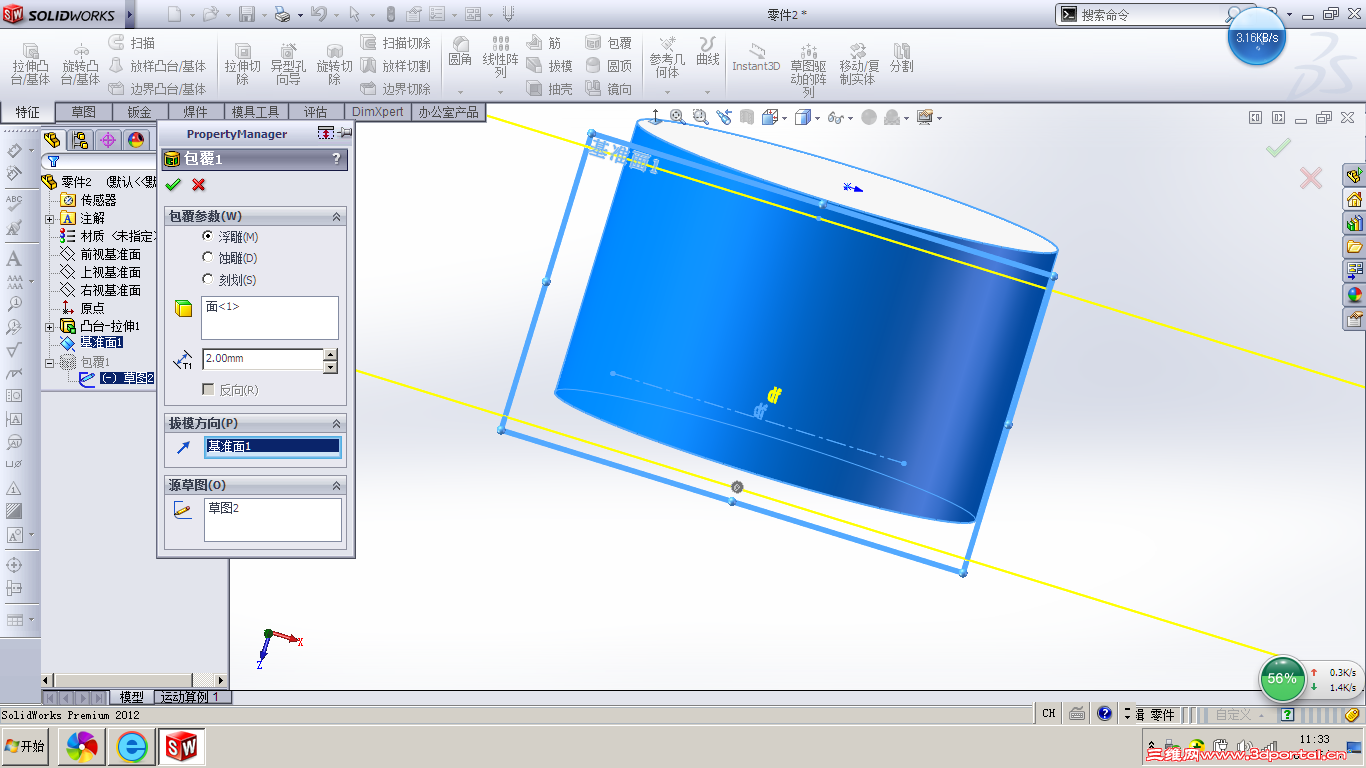Click the Section View icon

(x=745, y=117)
